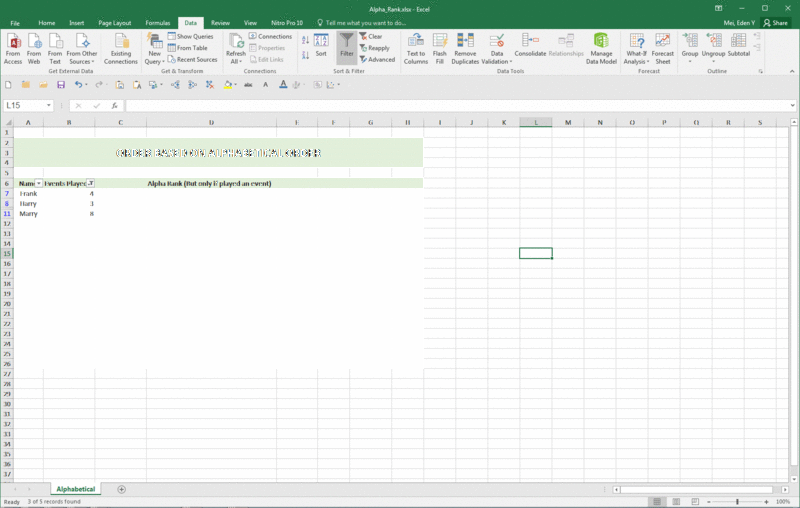Click the font color A icon
Viewport: 800px width, 508px height.
[x=283, y=85]
